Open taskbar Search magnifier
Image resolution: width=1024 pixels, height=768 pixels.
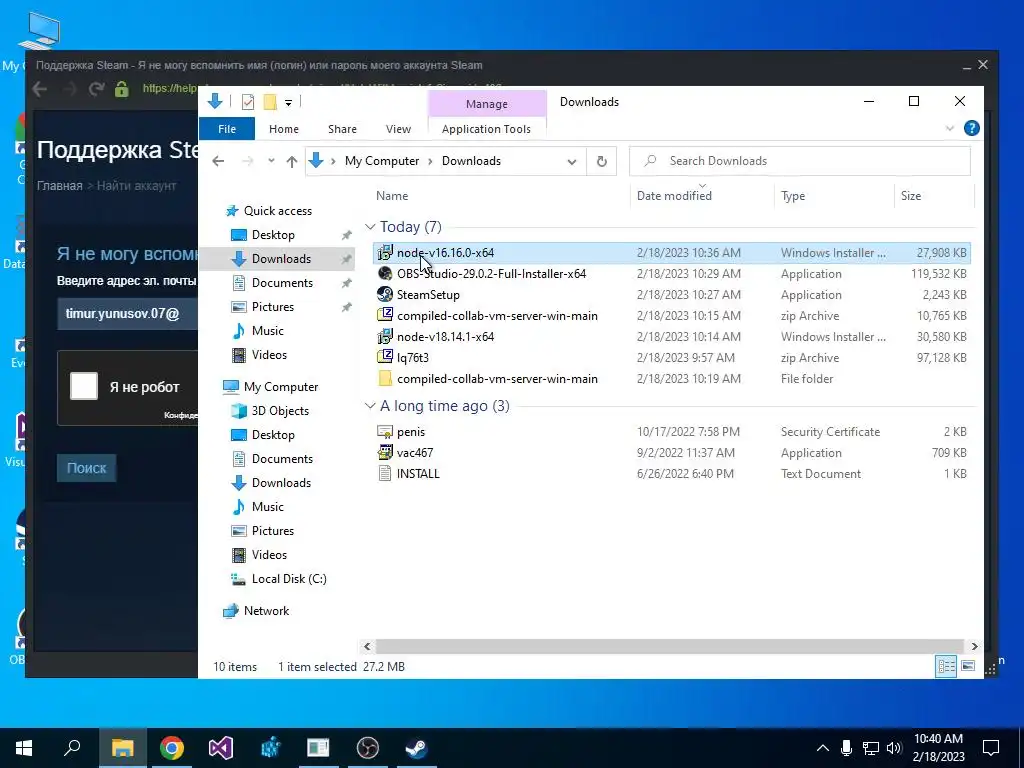click(x=72, y=748)
